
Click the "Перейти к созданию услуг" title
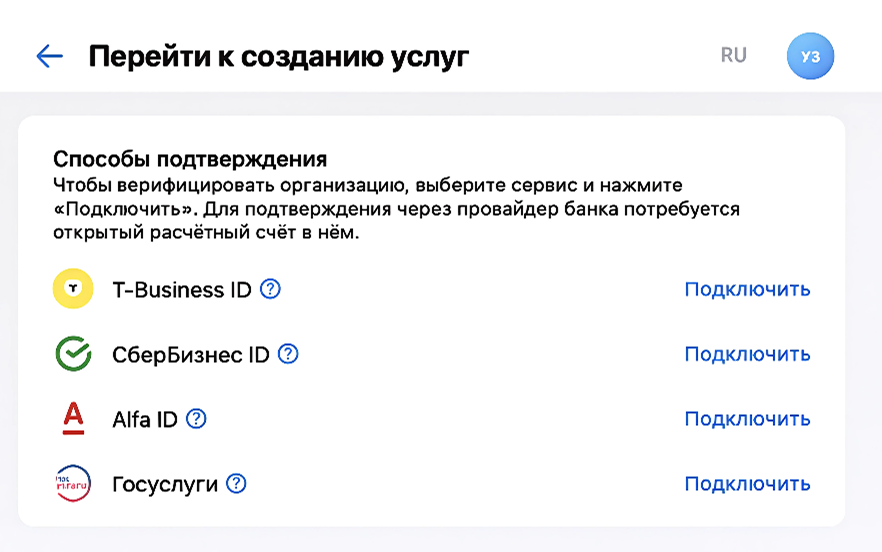click(x=278, y=56)
